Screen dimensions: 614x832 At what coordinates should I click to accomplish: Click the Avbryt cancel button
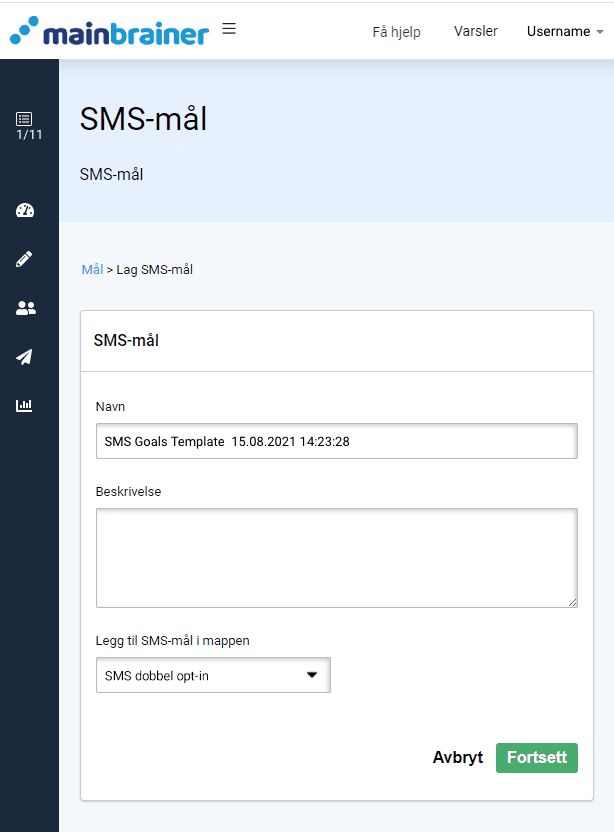coord(458,757)
